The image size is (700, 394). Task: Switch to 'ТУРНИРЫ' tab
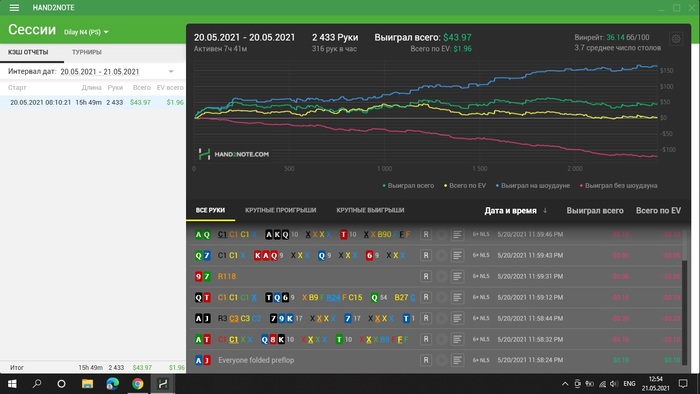click(87, 52)
